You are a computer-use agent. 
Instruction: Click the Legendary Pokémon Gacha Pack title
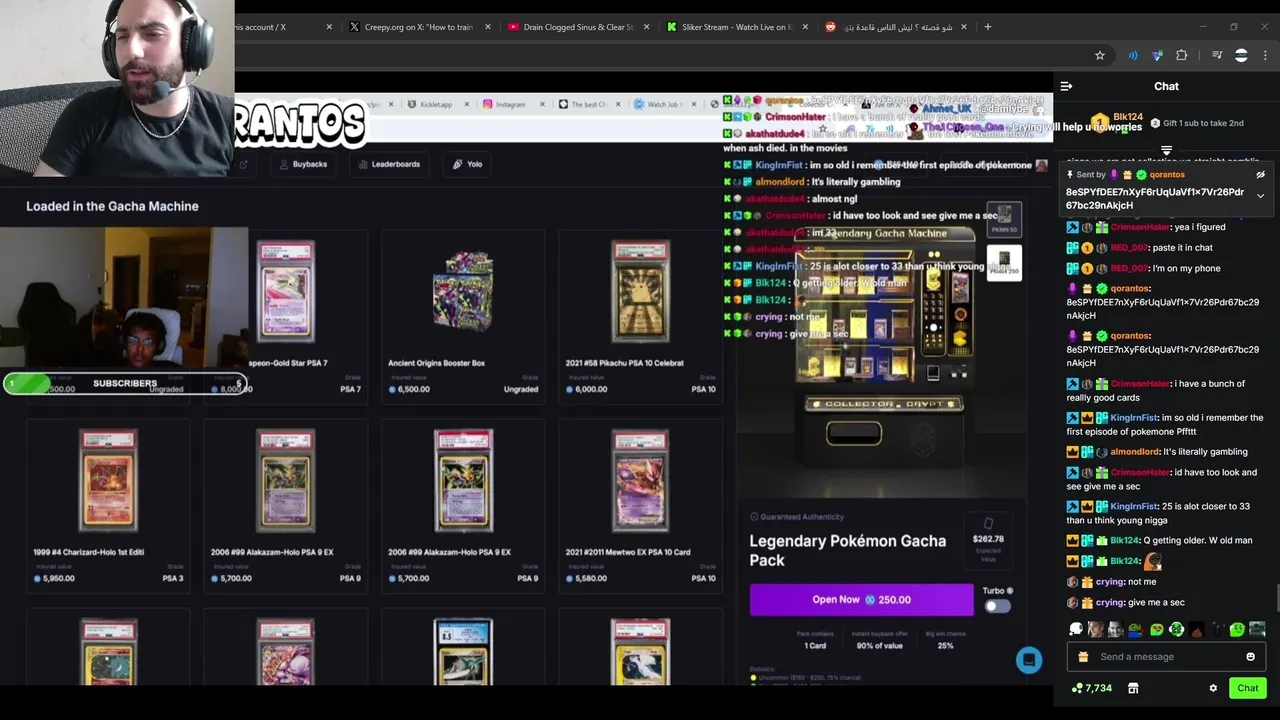(848, 551)
